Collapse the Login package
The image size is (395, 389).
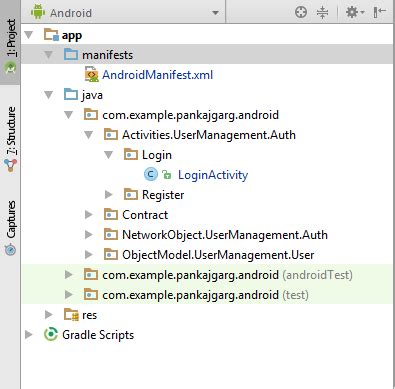(x=109, y=155)
